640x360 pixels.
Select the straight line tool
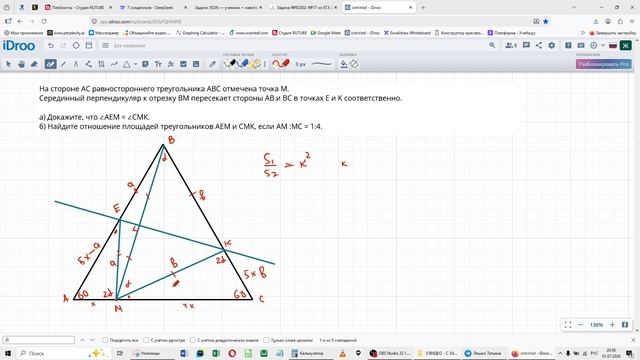click(x=63, y=64)
